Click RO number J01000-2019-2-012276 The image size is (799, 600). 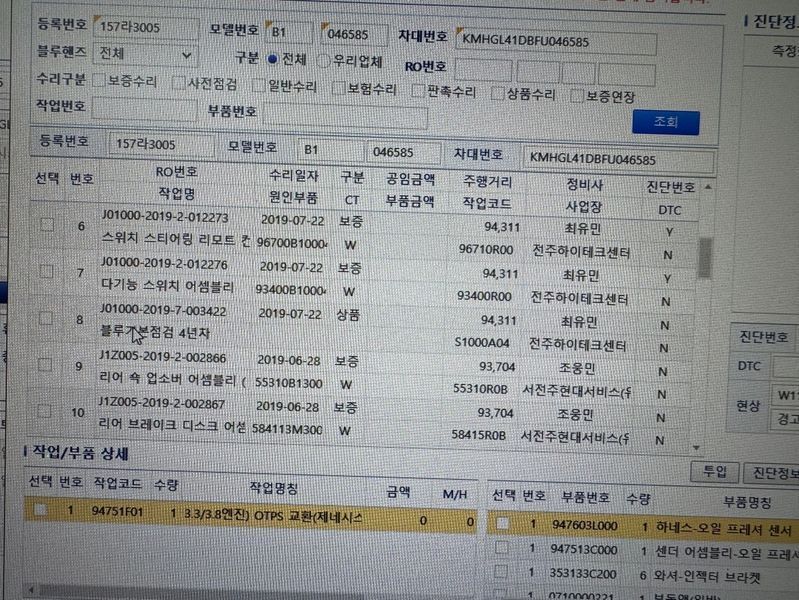(164, 264)
